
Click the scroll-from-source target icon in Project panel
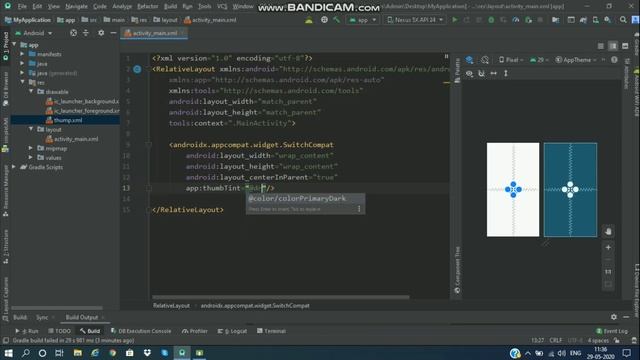(73, 33)
